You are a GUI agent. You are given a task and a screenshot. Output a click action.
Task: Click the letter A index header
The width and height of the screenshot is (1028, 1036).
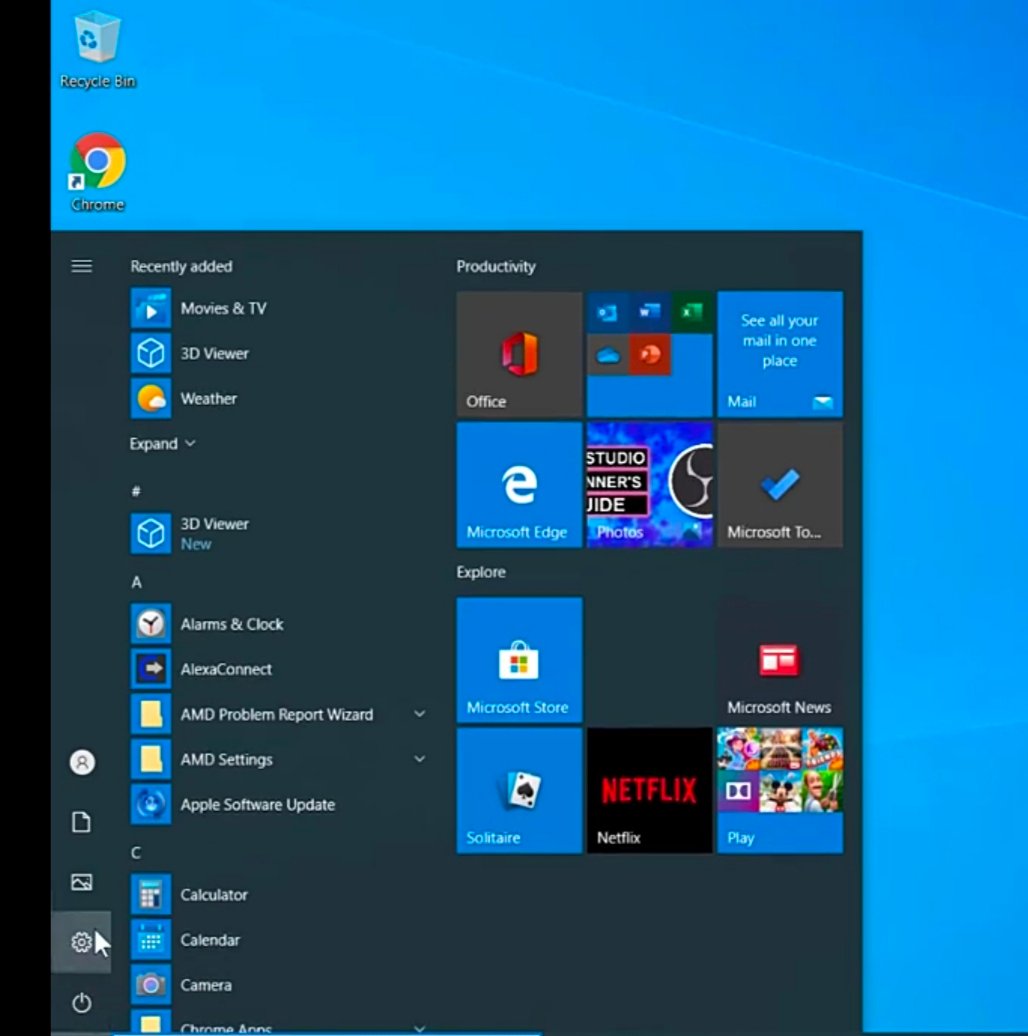point(136,582)
